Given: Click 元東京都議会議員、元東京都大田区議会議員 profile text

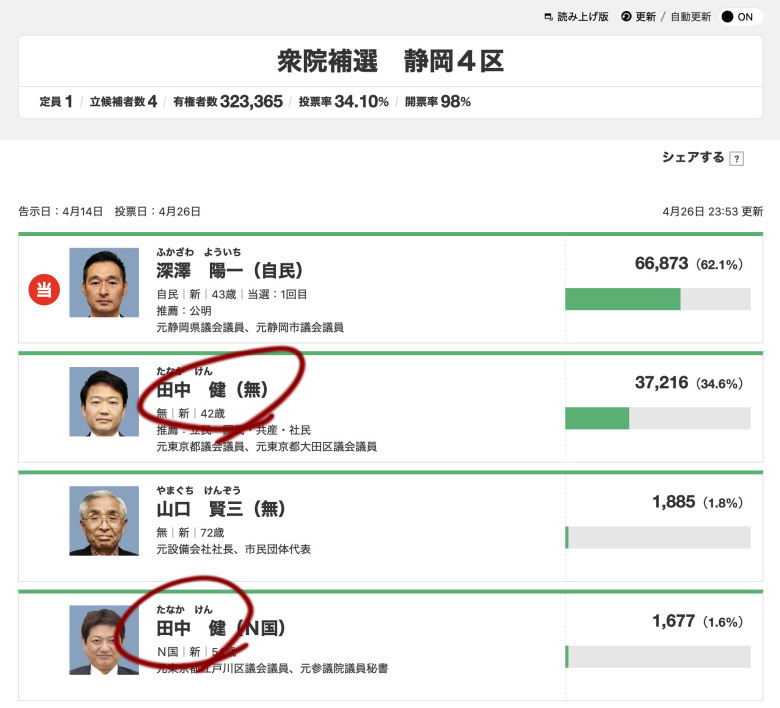Looking at the screenshot, I should [266, 447].
